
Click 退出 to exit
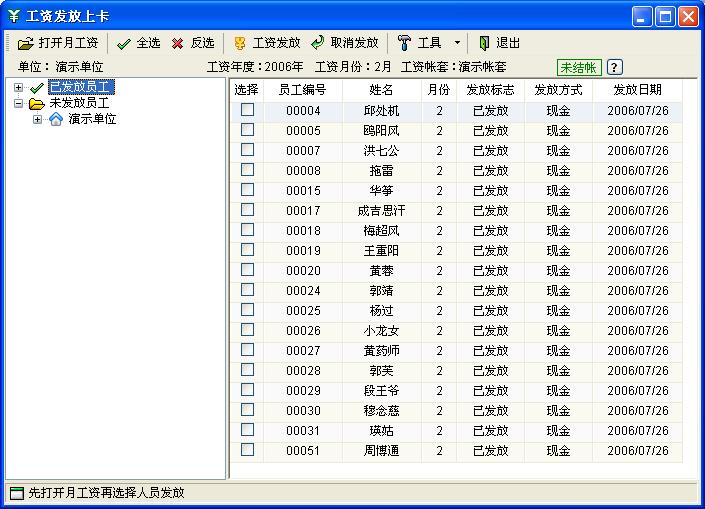[499, 43]
